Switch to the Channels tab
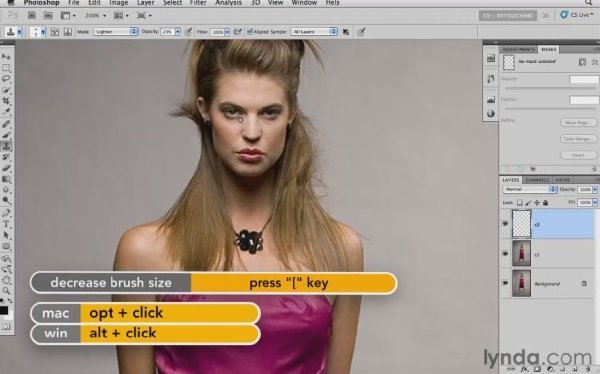The width and height of the screenshot is (600, 374). [537, 180]
